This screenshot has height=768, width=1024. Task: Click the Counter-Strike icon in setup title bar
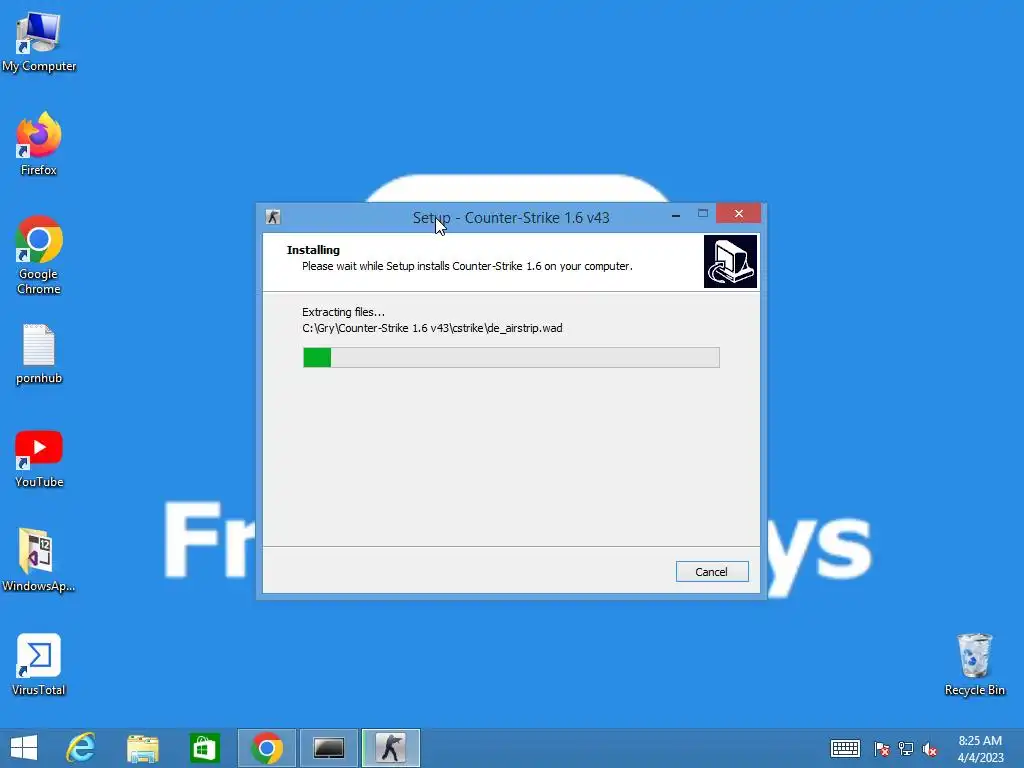point(273,217)
